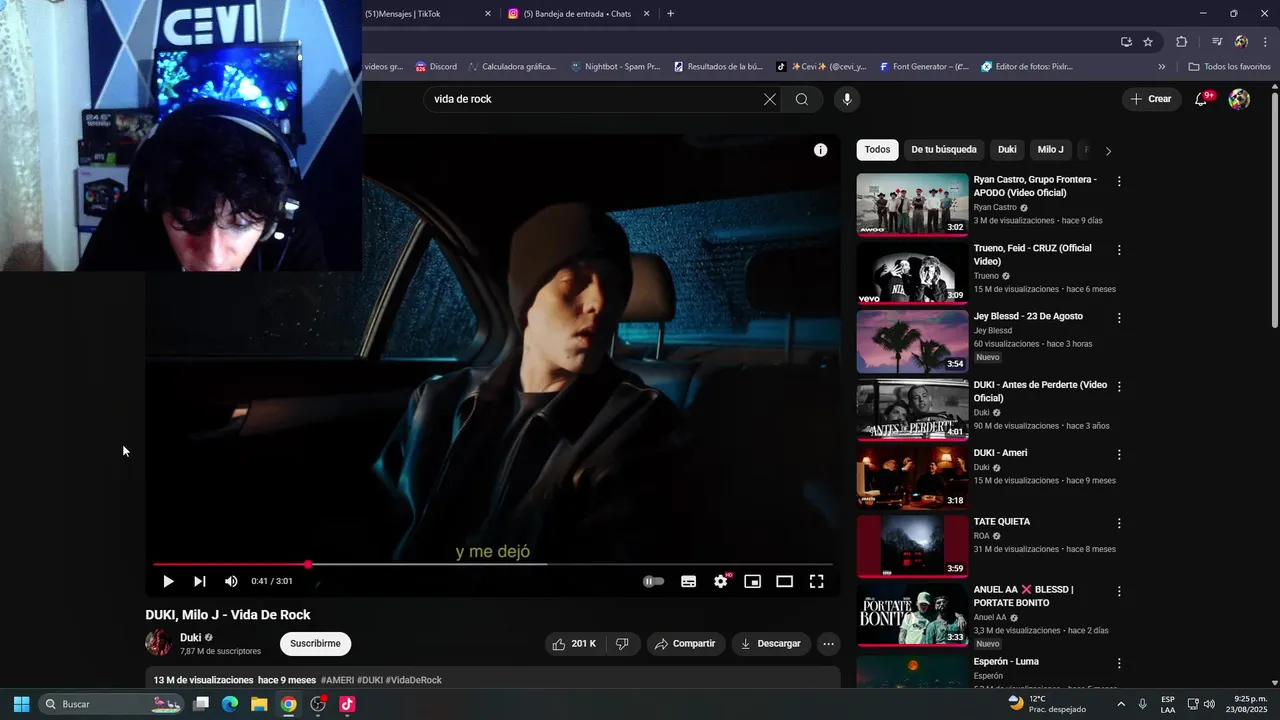
Task: Click the Crear button
Action: (1151, 99)
